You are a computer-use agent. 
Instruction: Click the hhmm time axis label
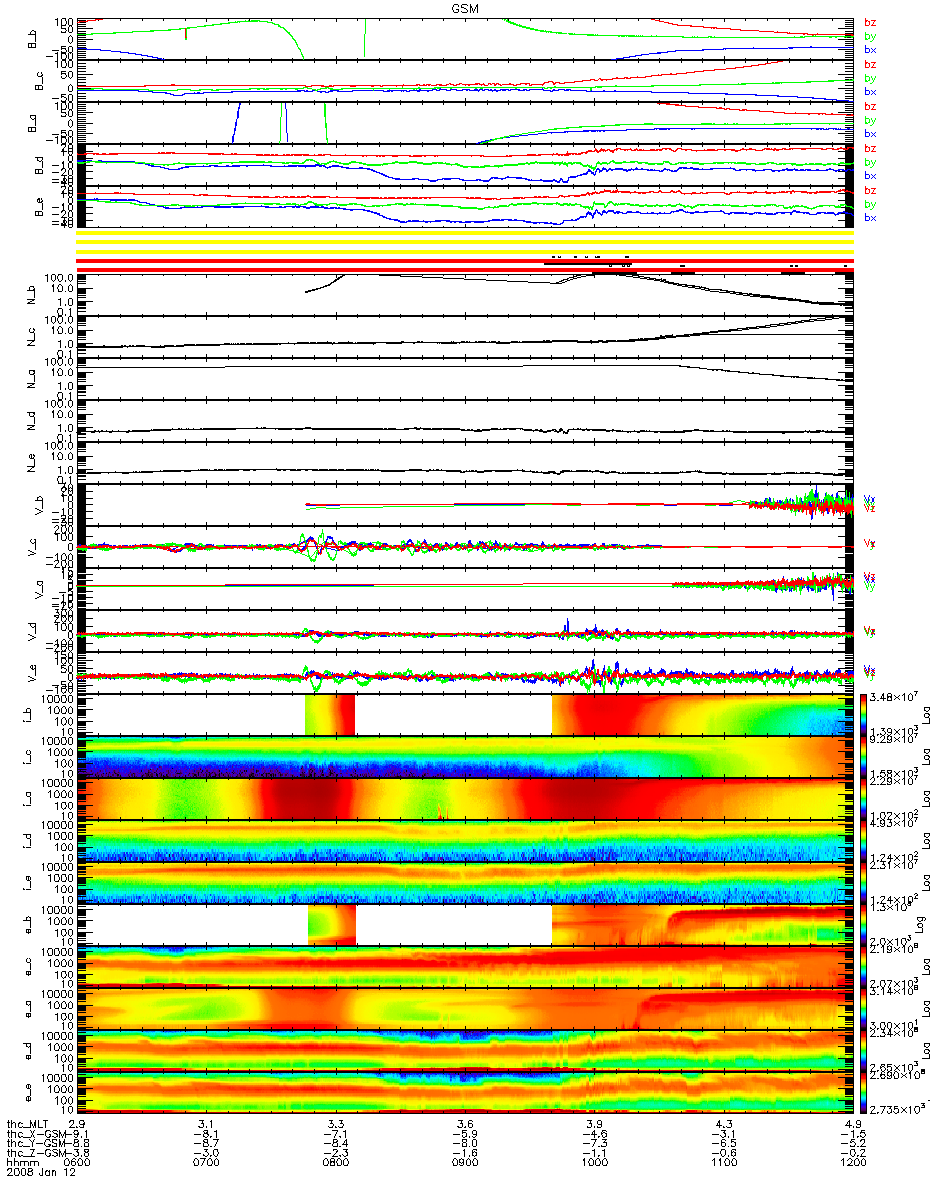tap(21, 1165)
